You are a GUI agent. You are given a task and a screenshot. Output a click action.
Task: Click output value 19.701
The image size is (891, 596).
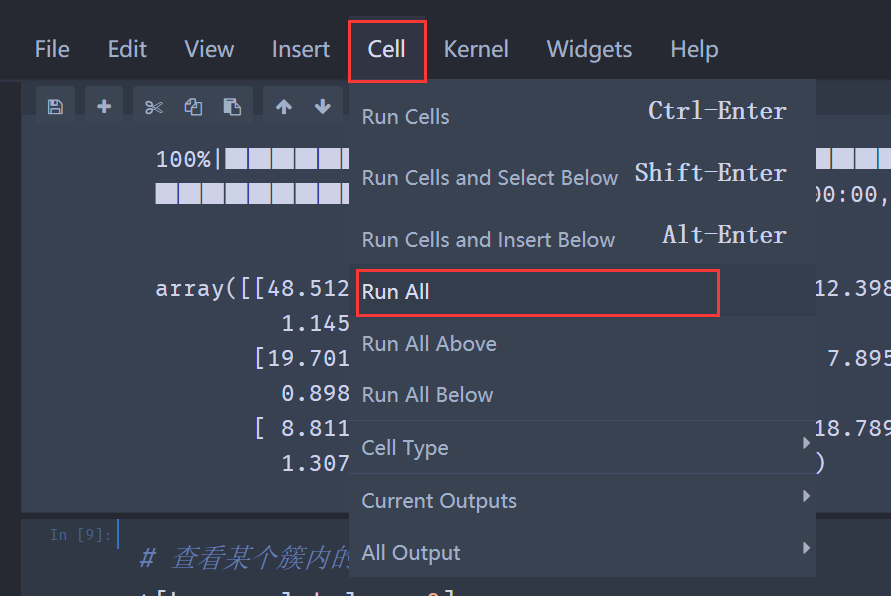[308, 359]
